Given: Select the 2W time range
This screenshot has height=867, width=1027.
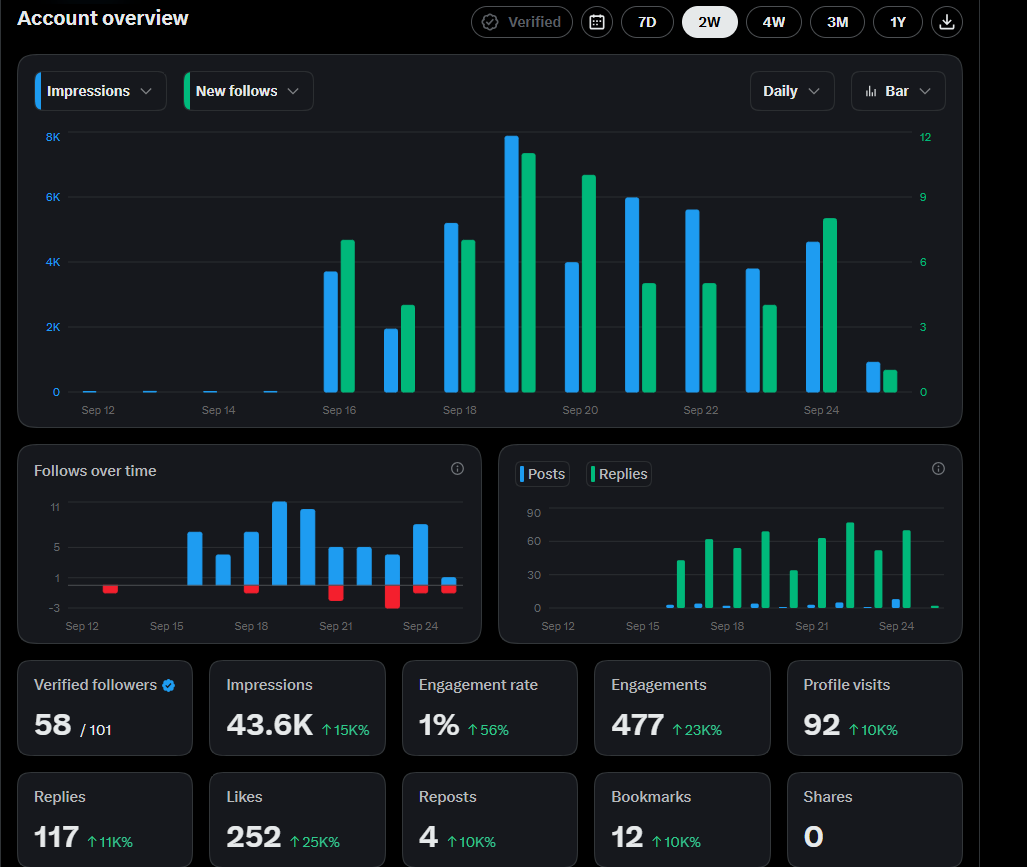Looking at the screenshot, I should pos(709,22).
